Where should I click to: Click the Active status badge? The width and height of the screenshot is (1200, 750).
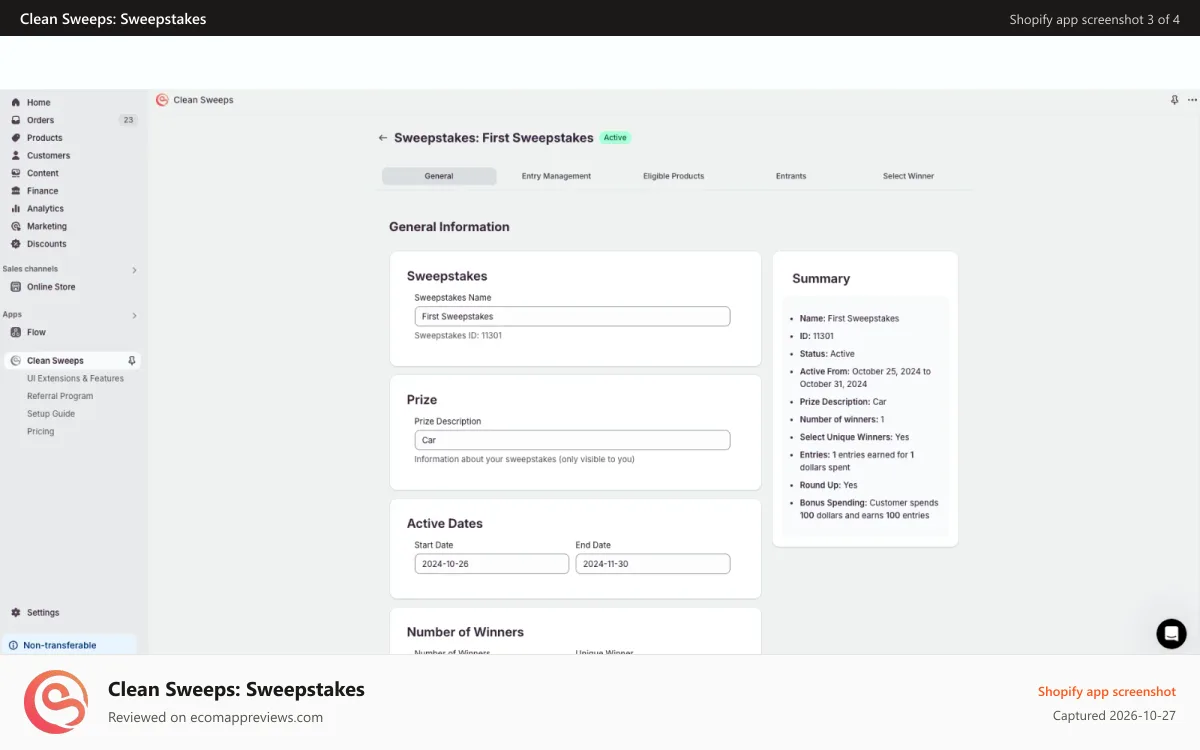615,138
